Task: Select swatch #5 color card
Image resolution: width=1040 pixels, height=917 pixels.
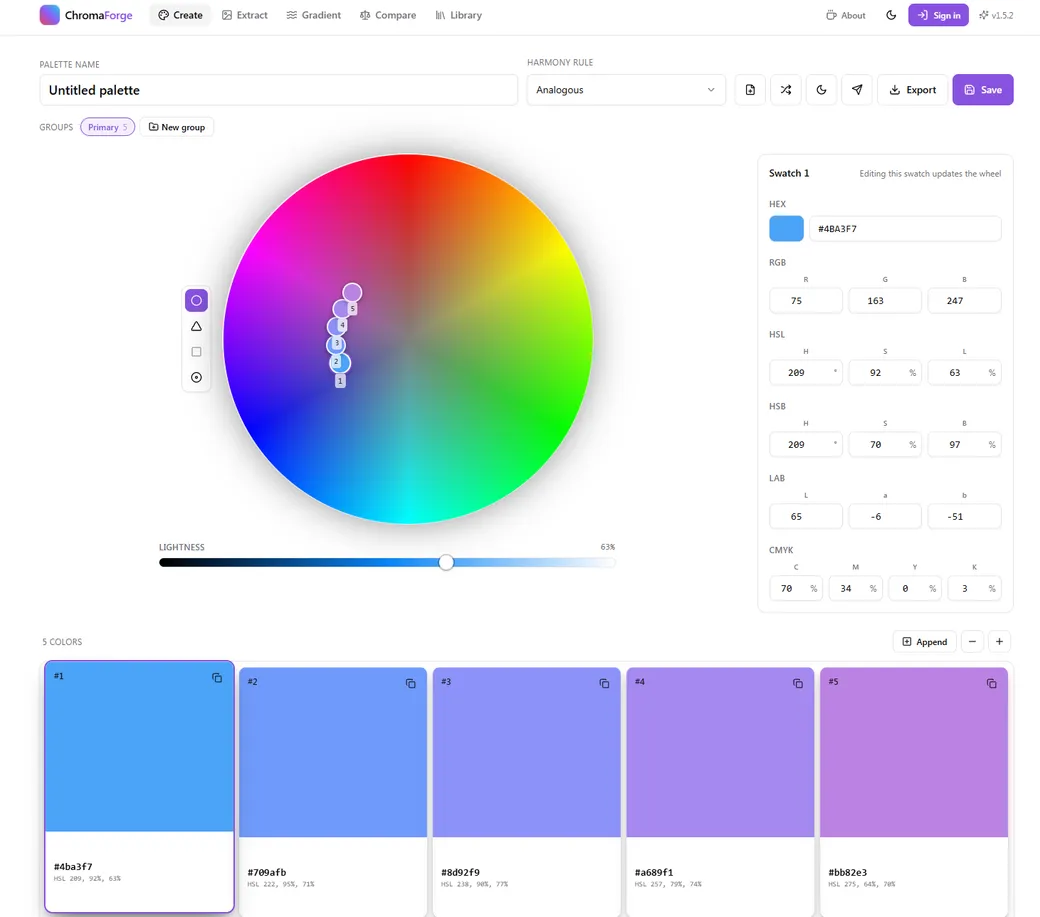Action: pos(914,792)
